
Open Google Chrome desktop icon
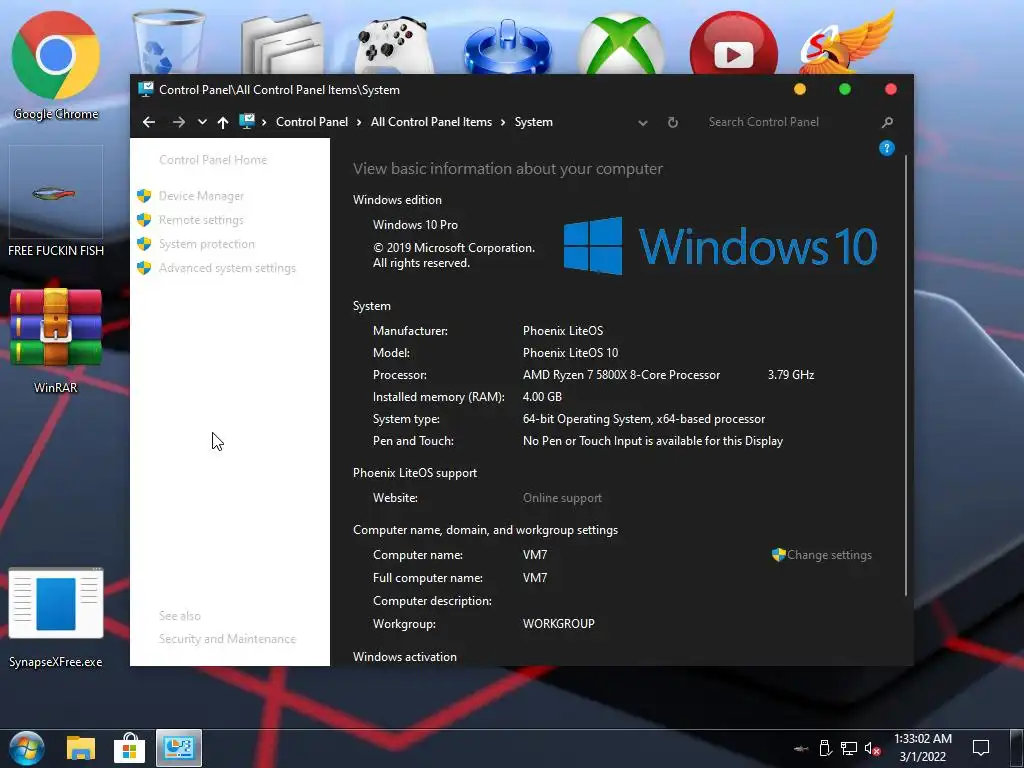pos(56,65)
